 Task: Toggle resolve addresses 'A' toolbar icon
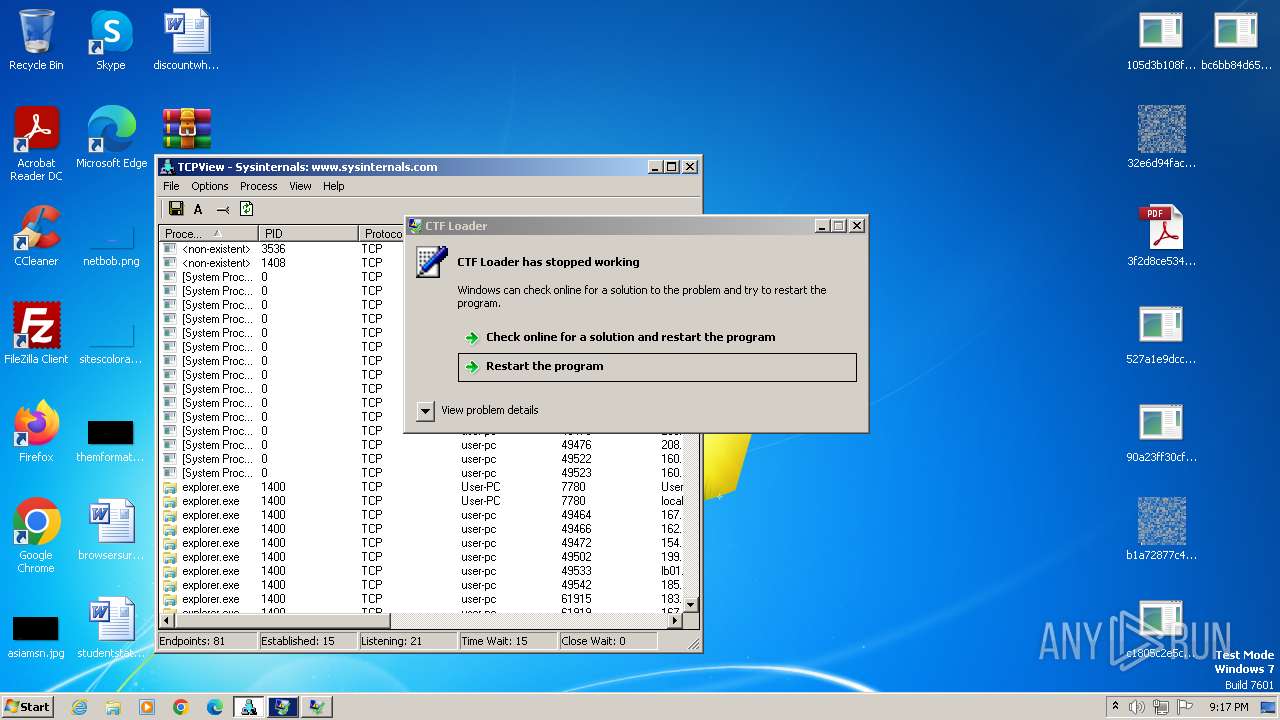(198, 209)
